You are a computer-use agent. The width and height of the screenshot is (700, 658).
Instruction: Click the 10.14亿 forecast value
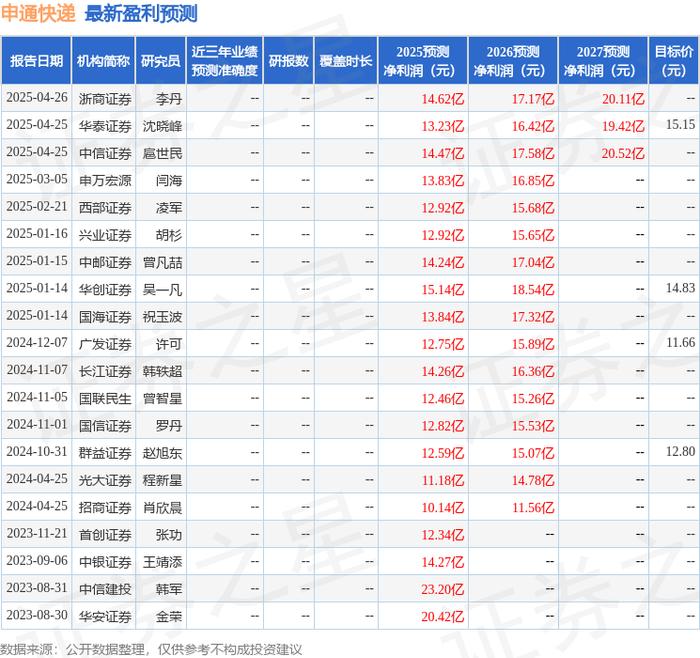pyautogui.click(x=443, y=507)
